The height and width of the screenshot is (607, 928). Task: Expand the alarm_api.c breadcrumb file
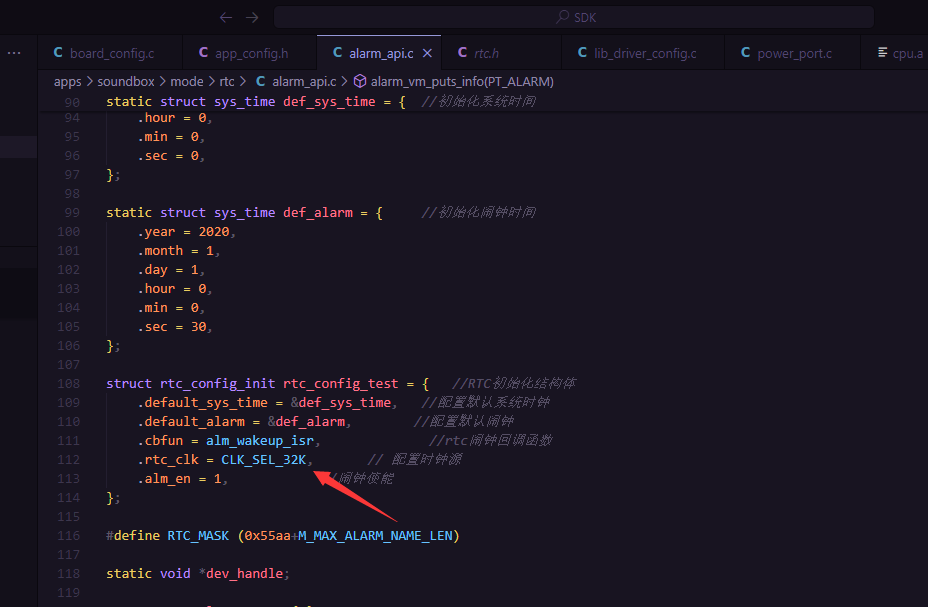click(297, 82)
